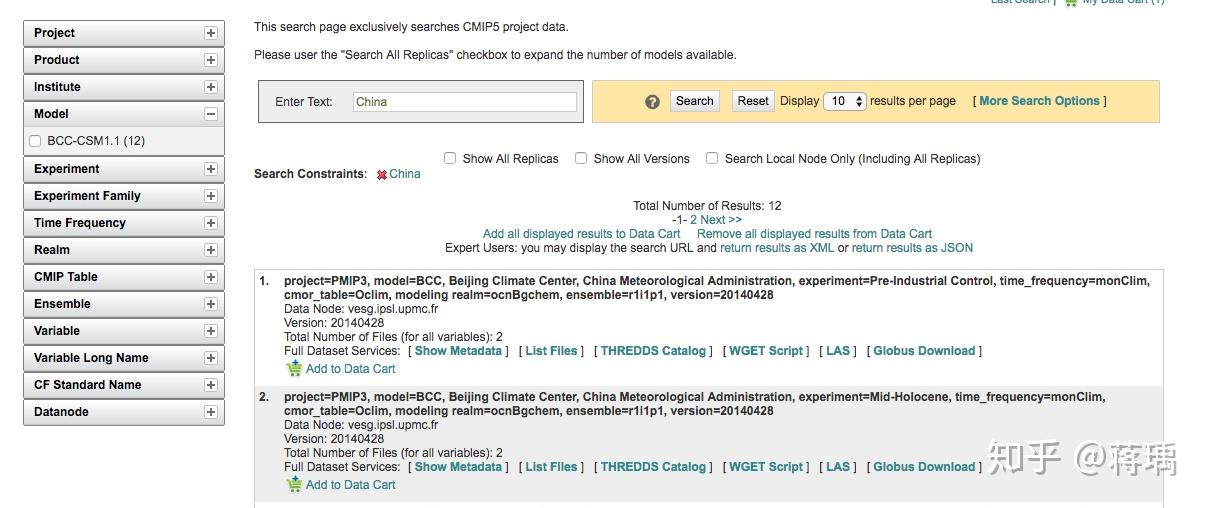Click the cart icon for Pre-Industrial Control result

tap(294, 369)
